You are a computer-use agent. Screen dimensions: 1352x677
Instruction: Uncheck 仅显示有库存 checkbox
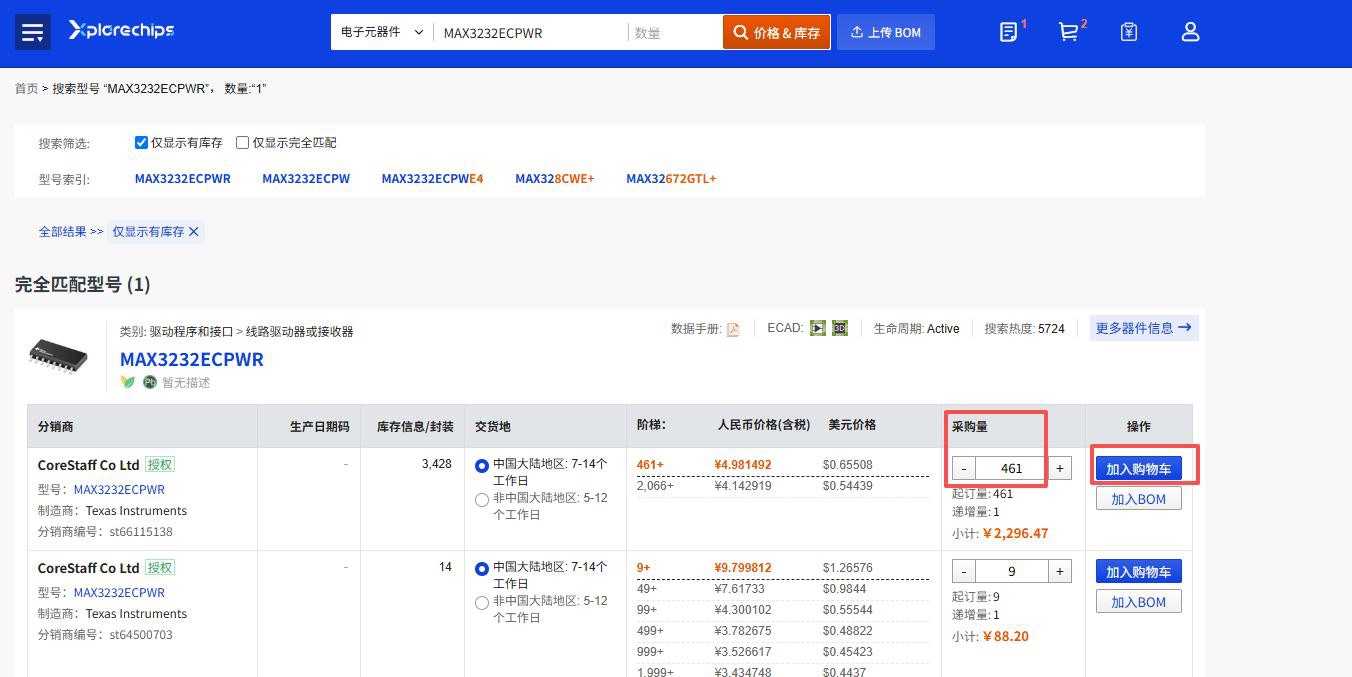[x=141, y=142]
